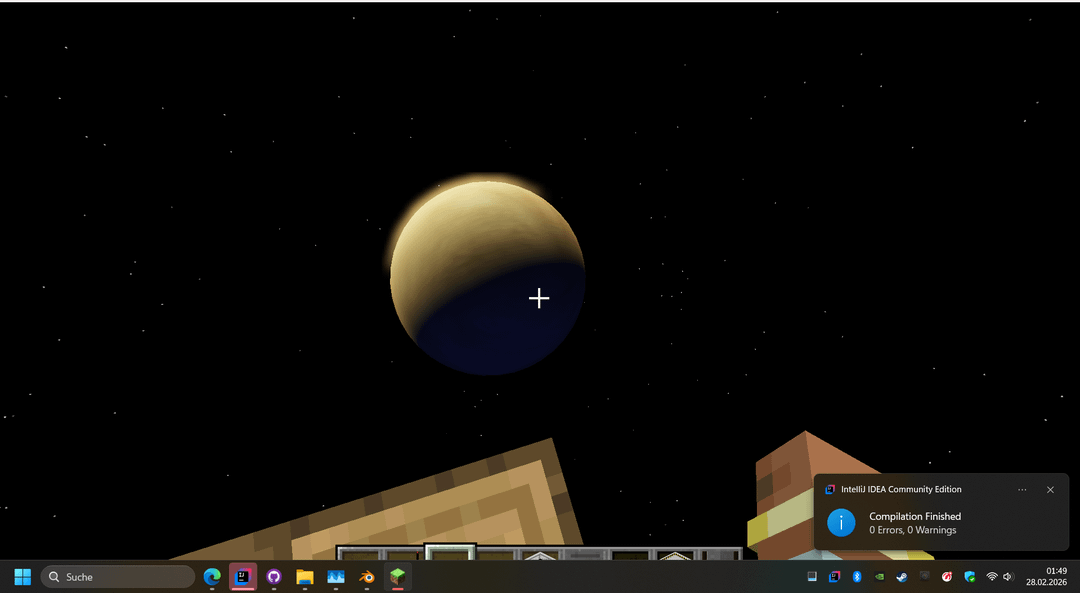This screenshot has height=593, width=1080.
Task: Click the Suche search box
Action: click(x=118, y=577)
